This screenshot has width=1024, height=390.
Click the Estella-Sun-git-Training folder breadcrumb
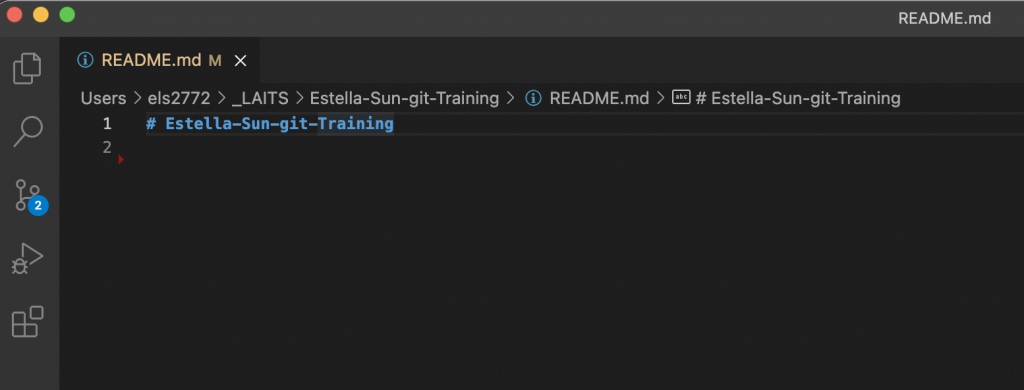(404, 99)
